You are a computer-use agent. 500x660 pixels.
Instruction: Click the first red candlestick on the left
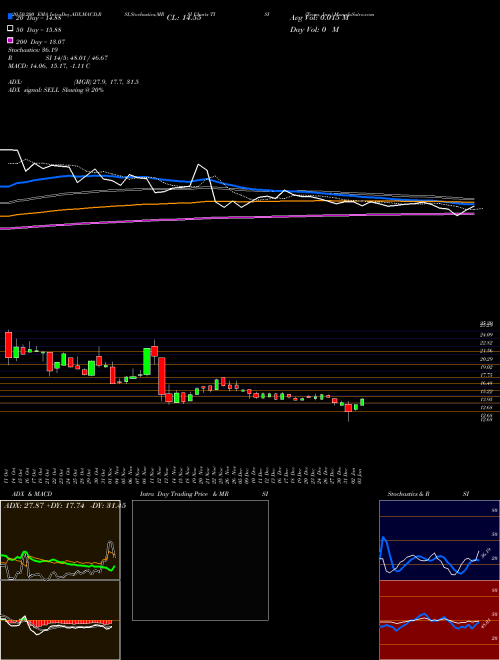(x=8, y=345)
